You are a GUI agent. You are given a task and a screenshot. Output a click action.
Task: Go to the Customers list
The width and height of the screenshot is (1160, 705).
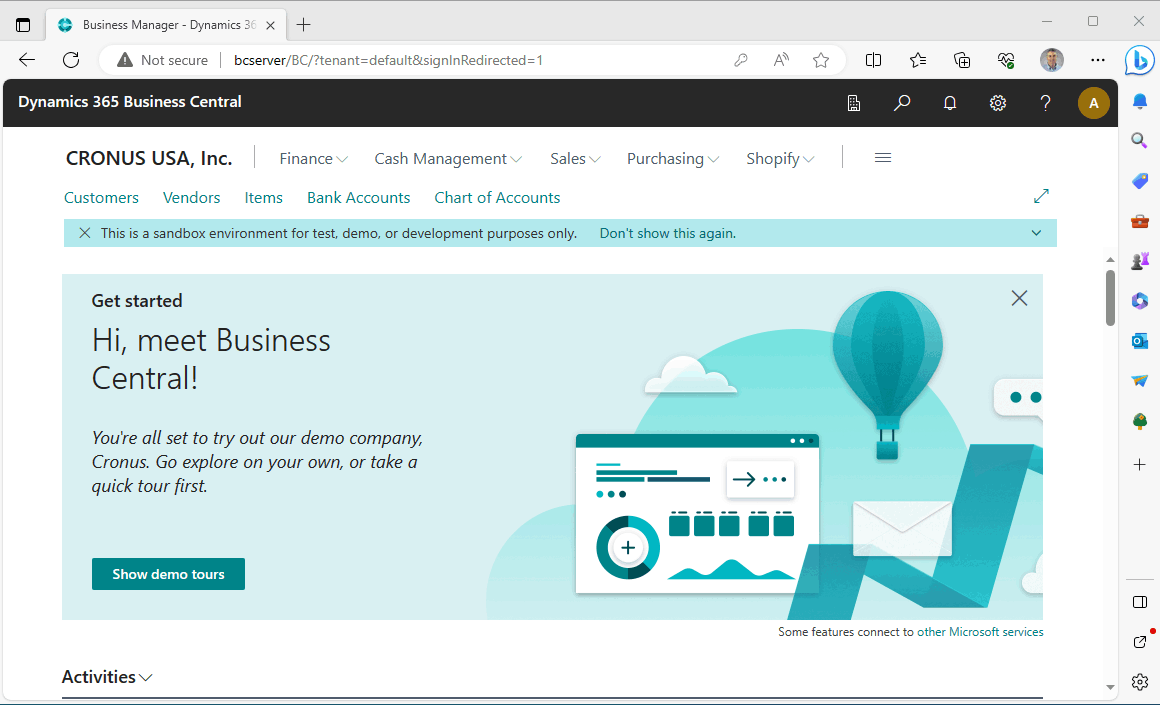pyautogui.click(x=101, y=198)
